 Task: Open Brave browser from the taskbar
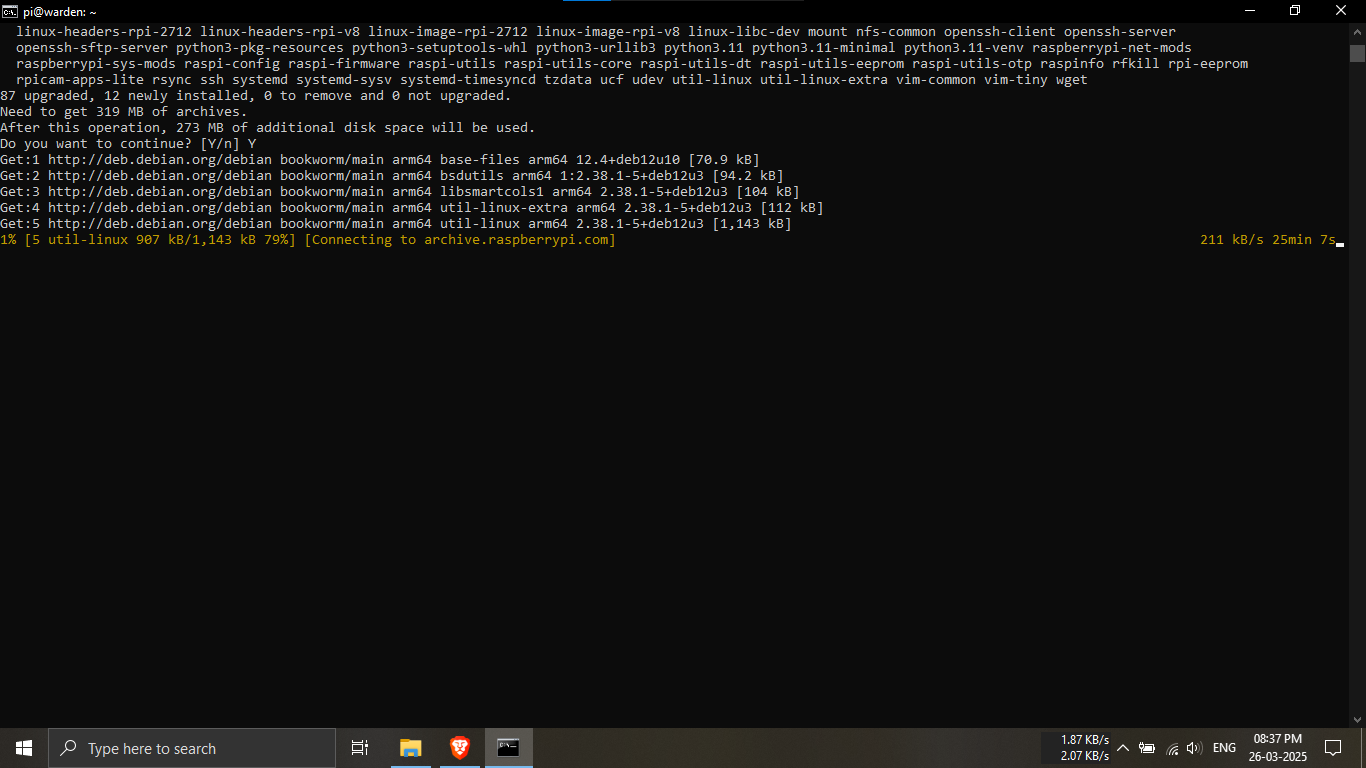[x=460, y=748]
